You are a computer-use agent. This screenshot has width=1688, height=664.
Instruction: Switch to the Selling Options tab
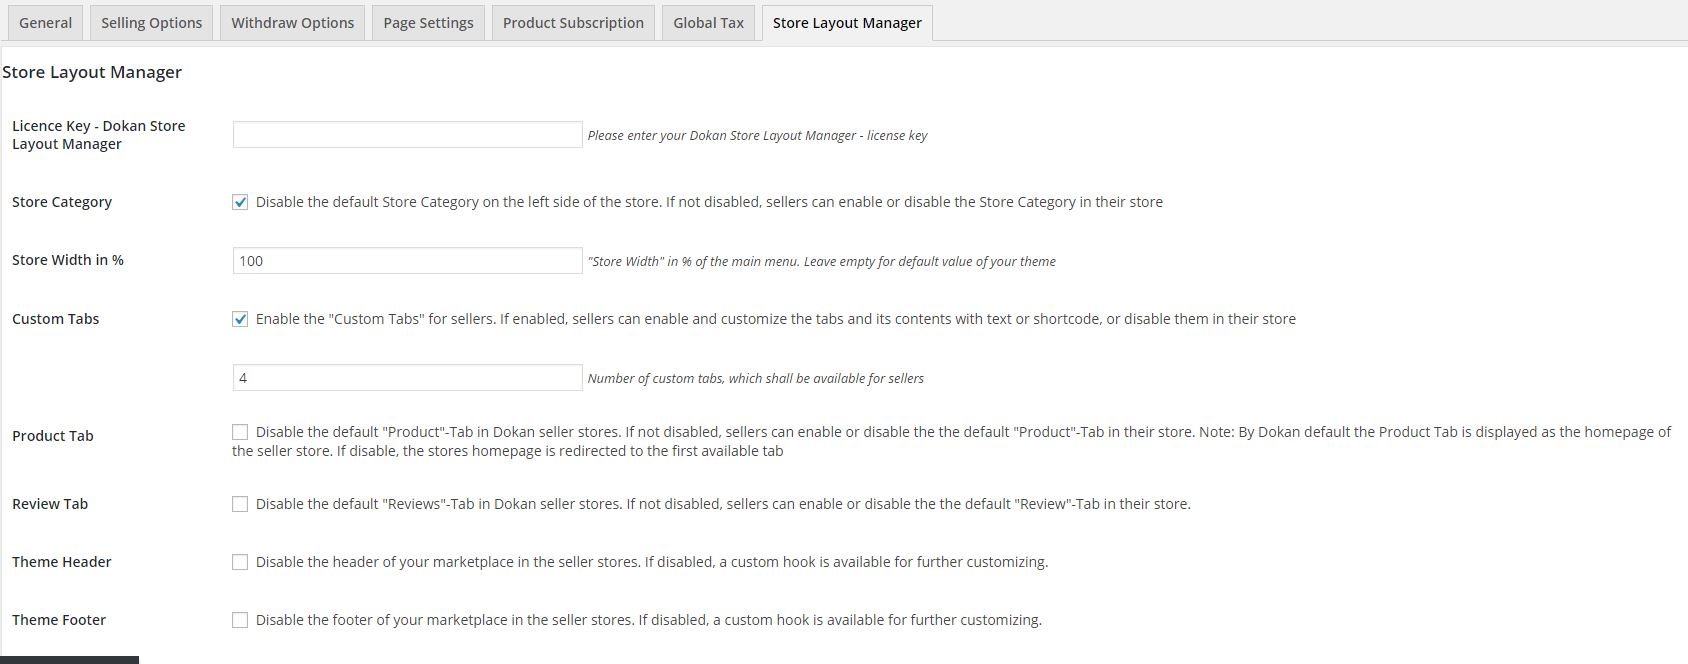151,22
